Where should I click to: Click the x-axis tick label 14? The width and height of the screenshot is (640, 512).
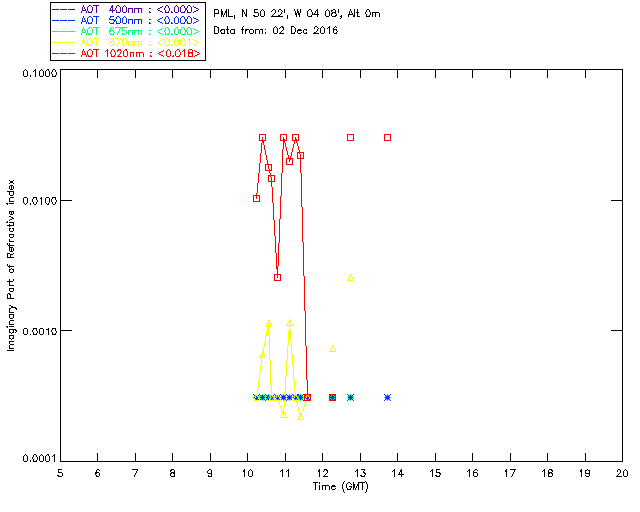pos(398,473)
